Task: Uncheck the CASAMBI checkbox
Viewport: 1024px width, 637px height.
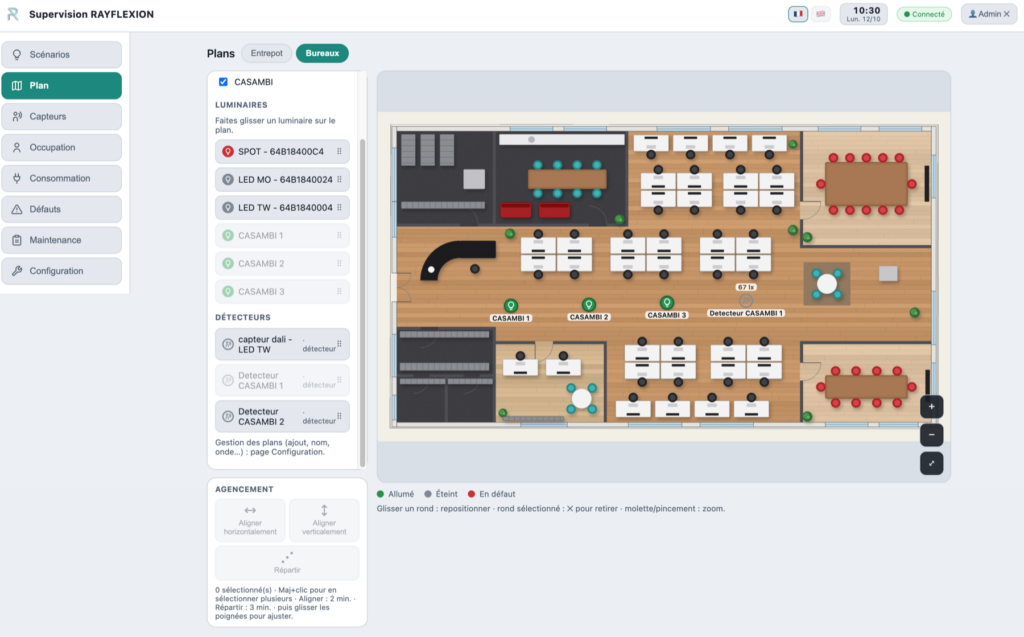Action: coord(223,82)
